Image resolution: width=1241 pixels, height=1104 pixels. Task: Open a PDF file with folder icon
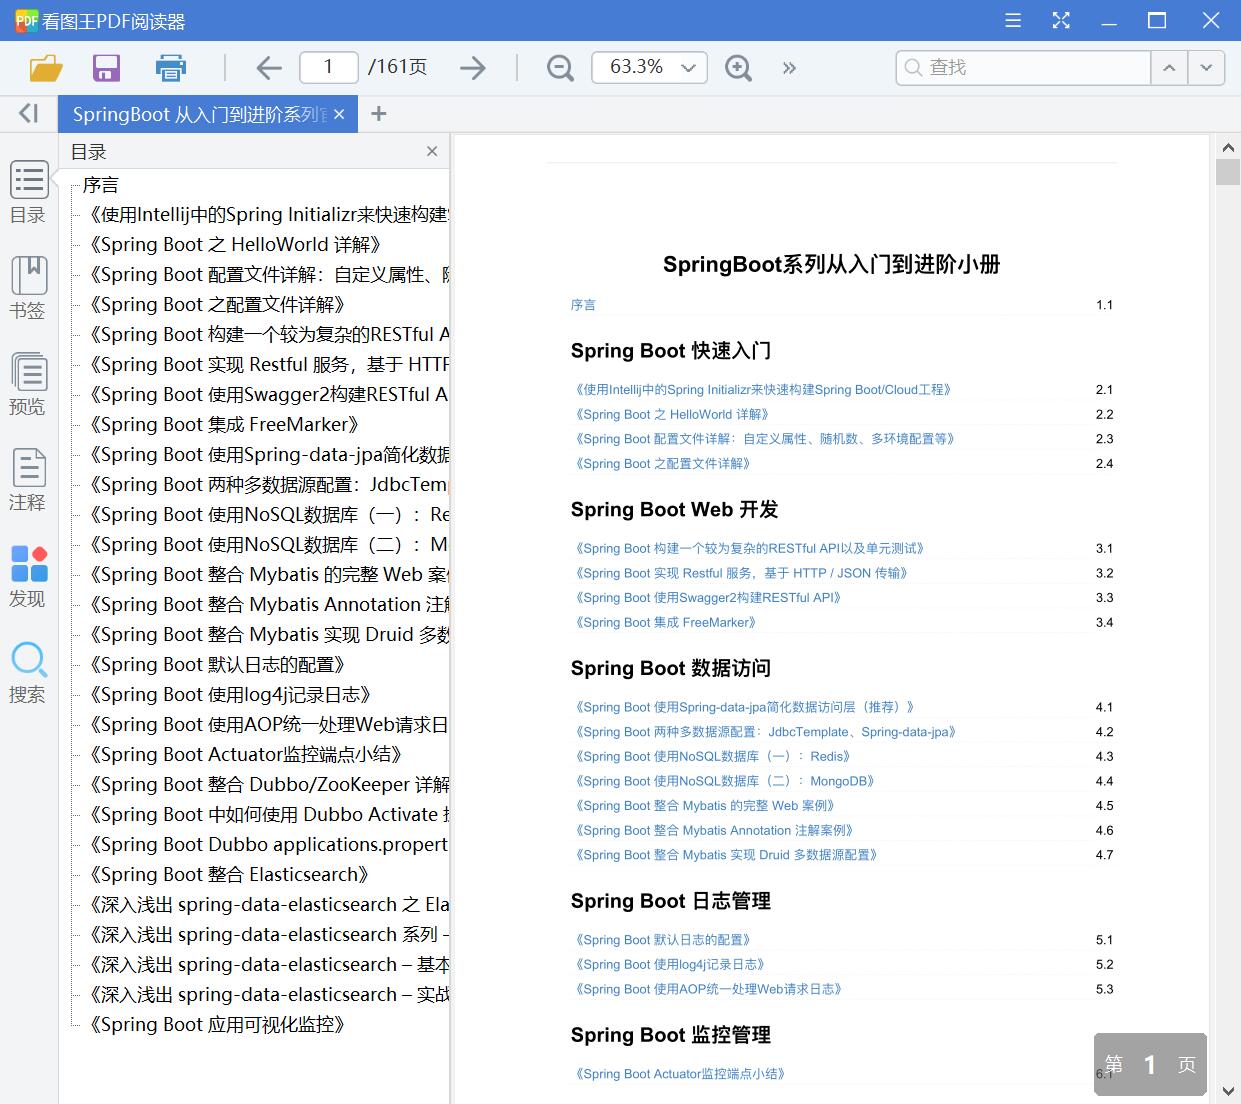(x=46, y=67)
